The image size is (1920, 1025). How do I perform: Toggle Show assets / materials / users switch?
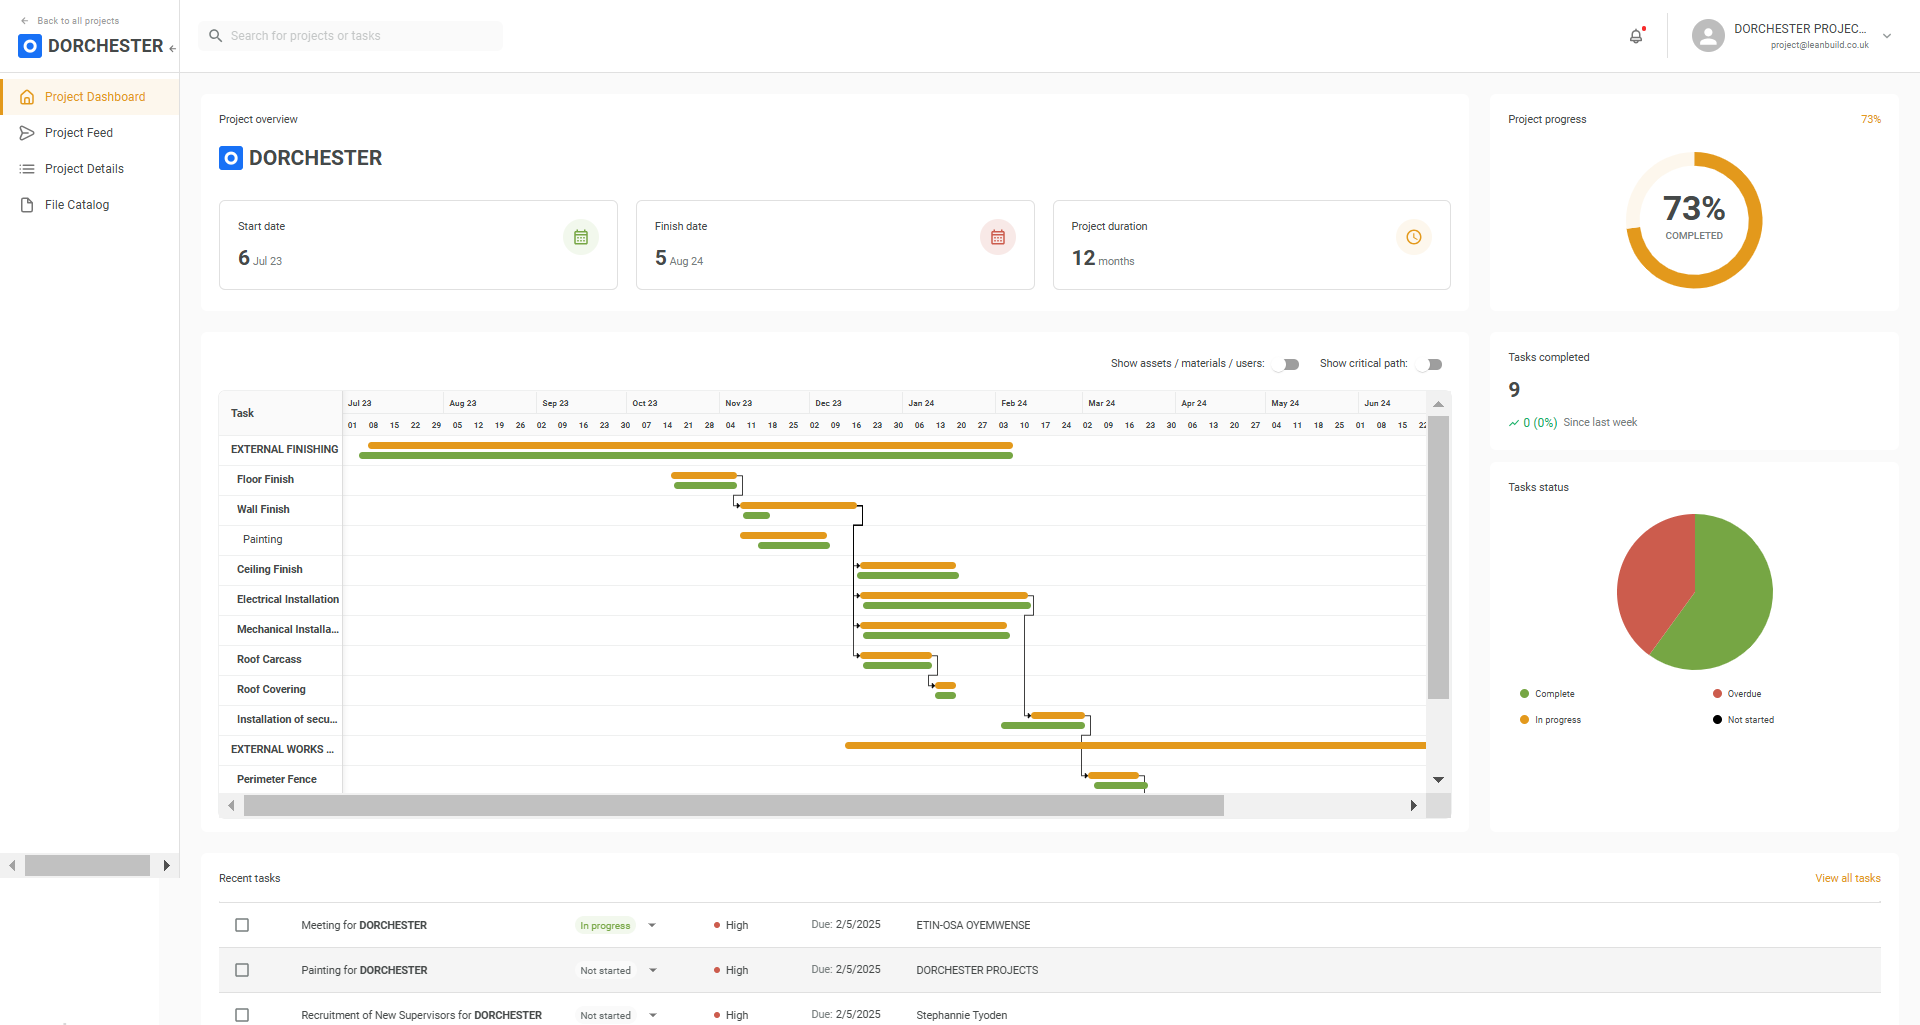(1288, 364)
